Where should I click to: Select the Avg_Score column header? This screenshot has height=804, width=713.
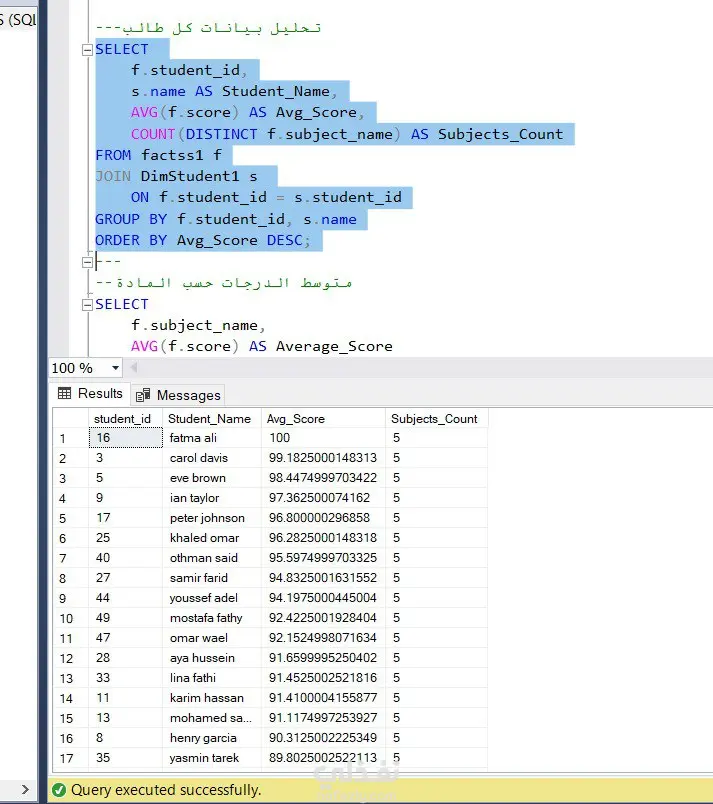[323, 418]
